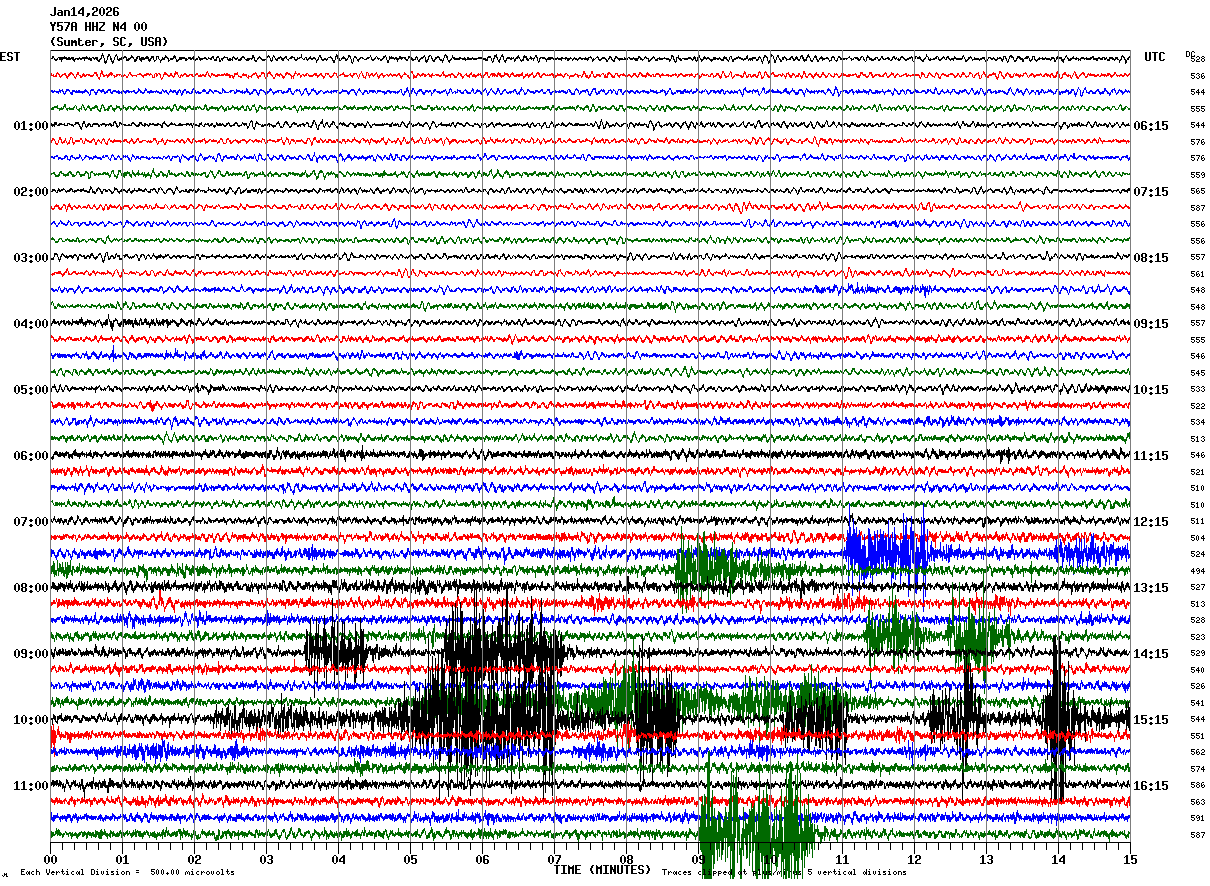Click the Y57A HHZ N4 00 station label

[98, 27]
